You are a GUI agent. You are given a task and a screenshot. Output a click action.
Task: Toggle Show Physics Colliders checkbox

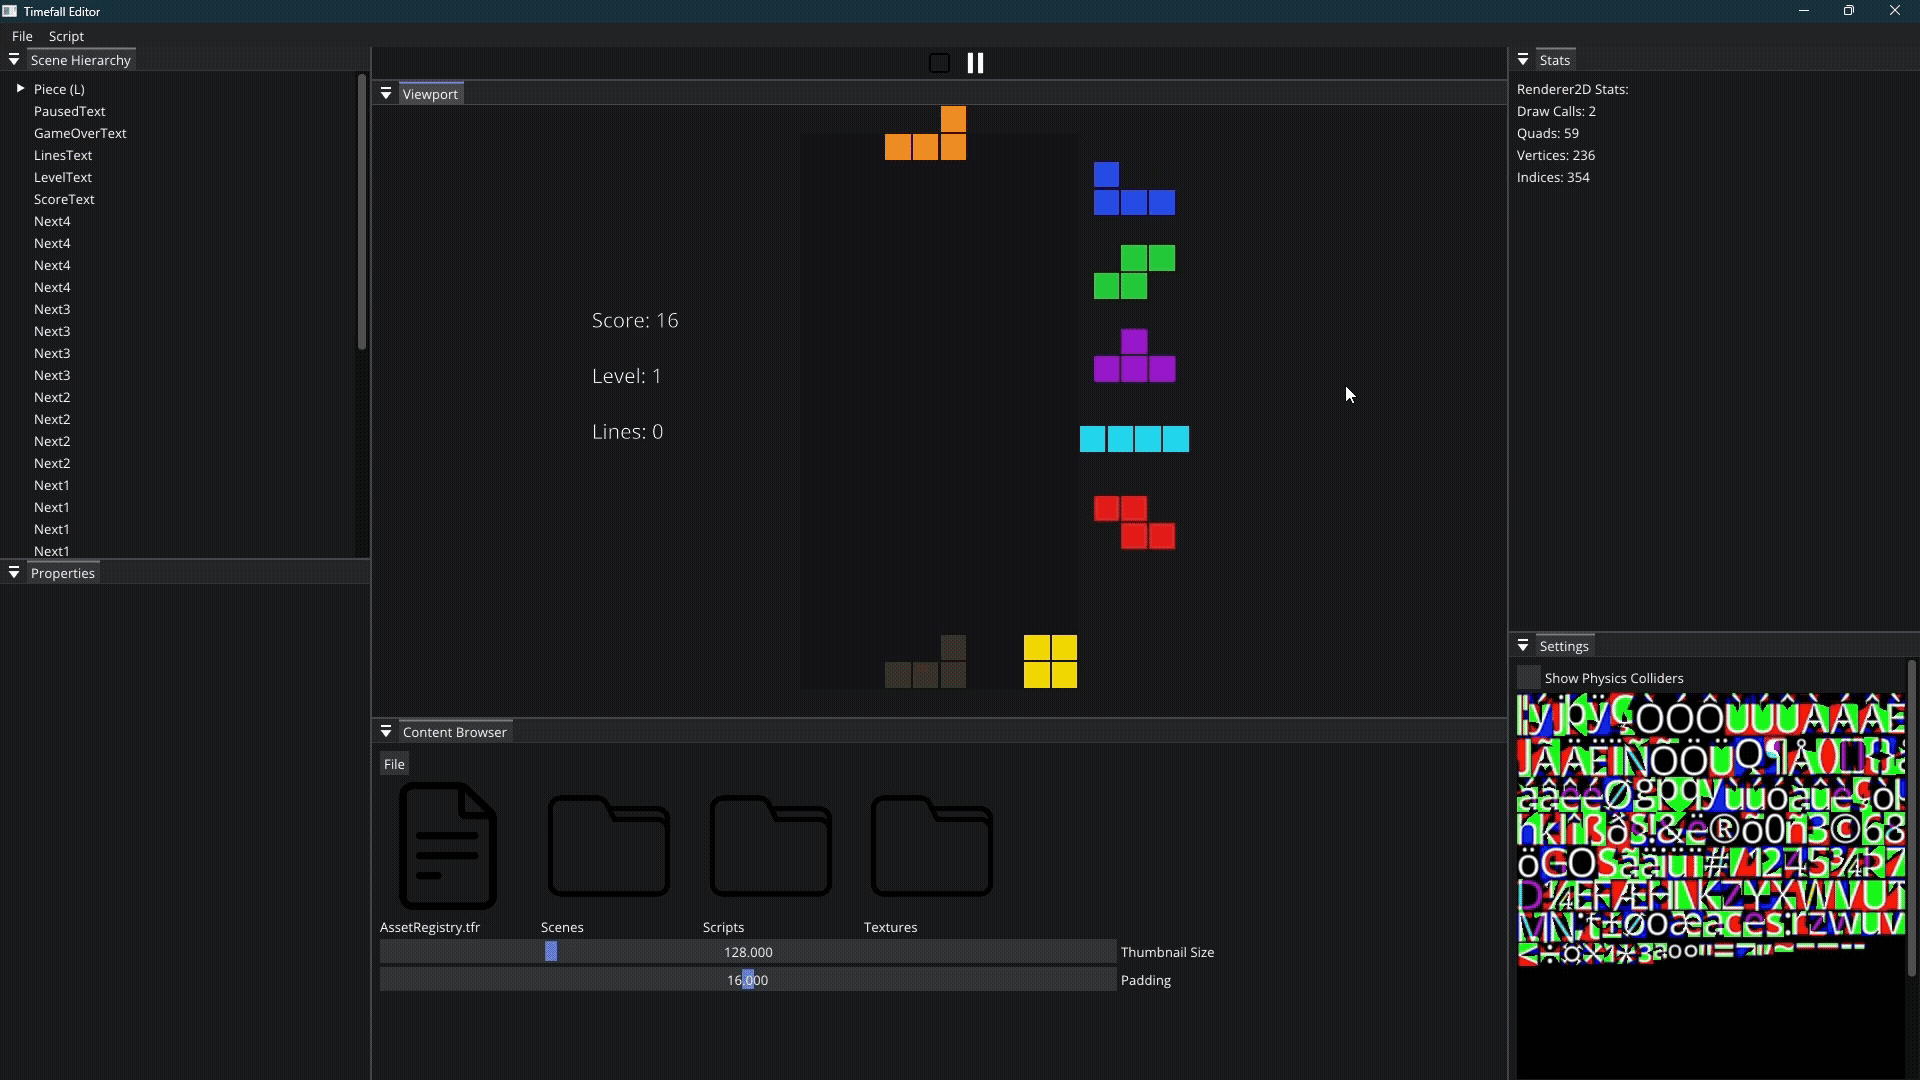pos(1528,678)
